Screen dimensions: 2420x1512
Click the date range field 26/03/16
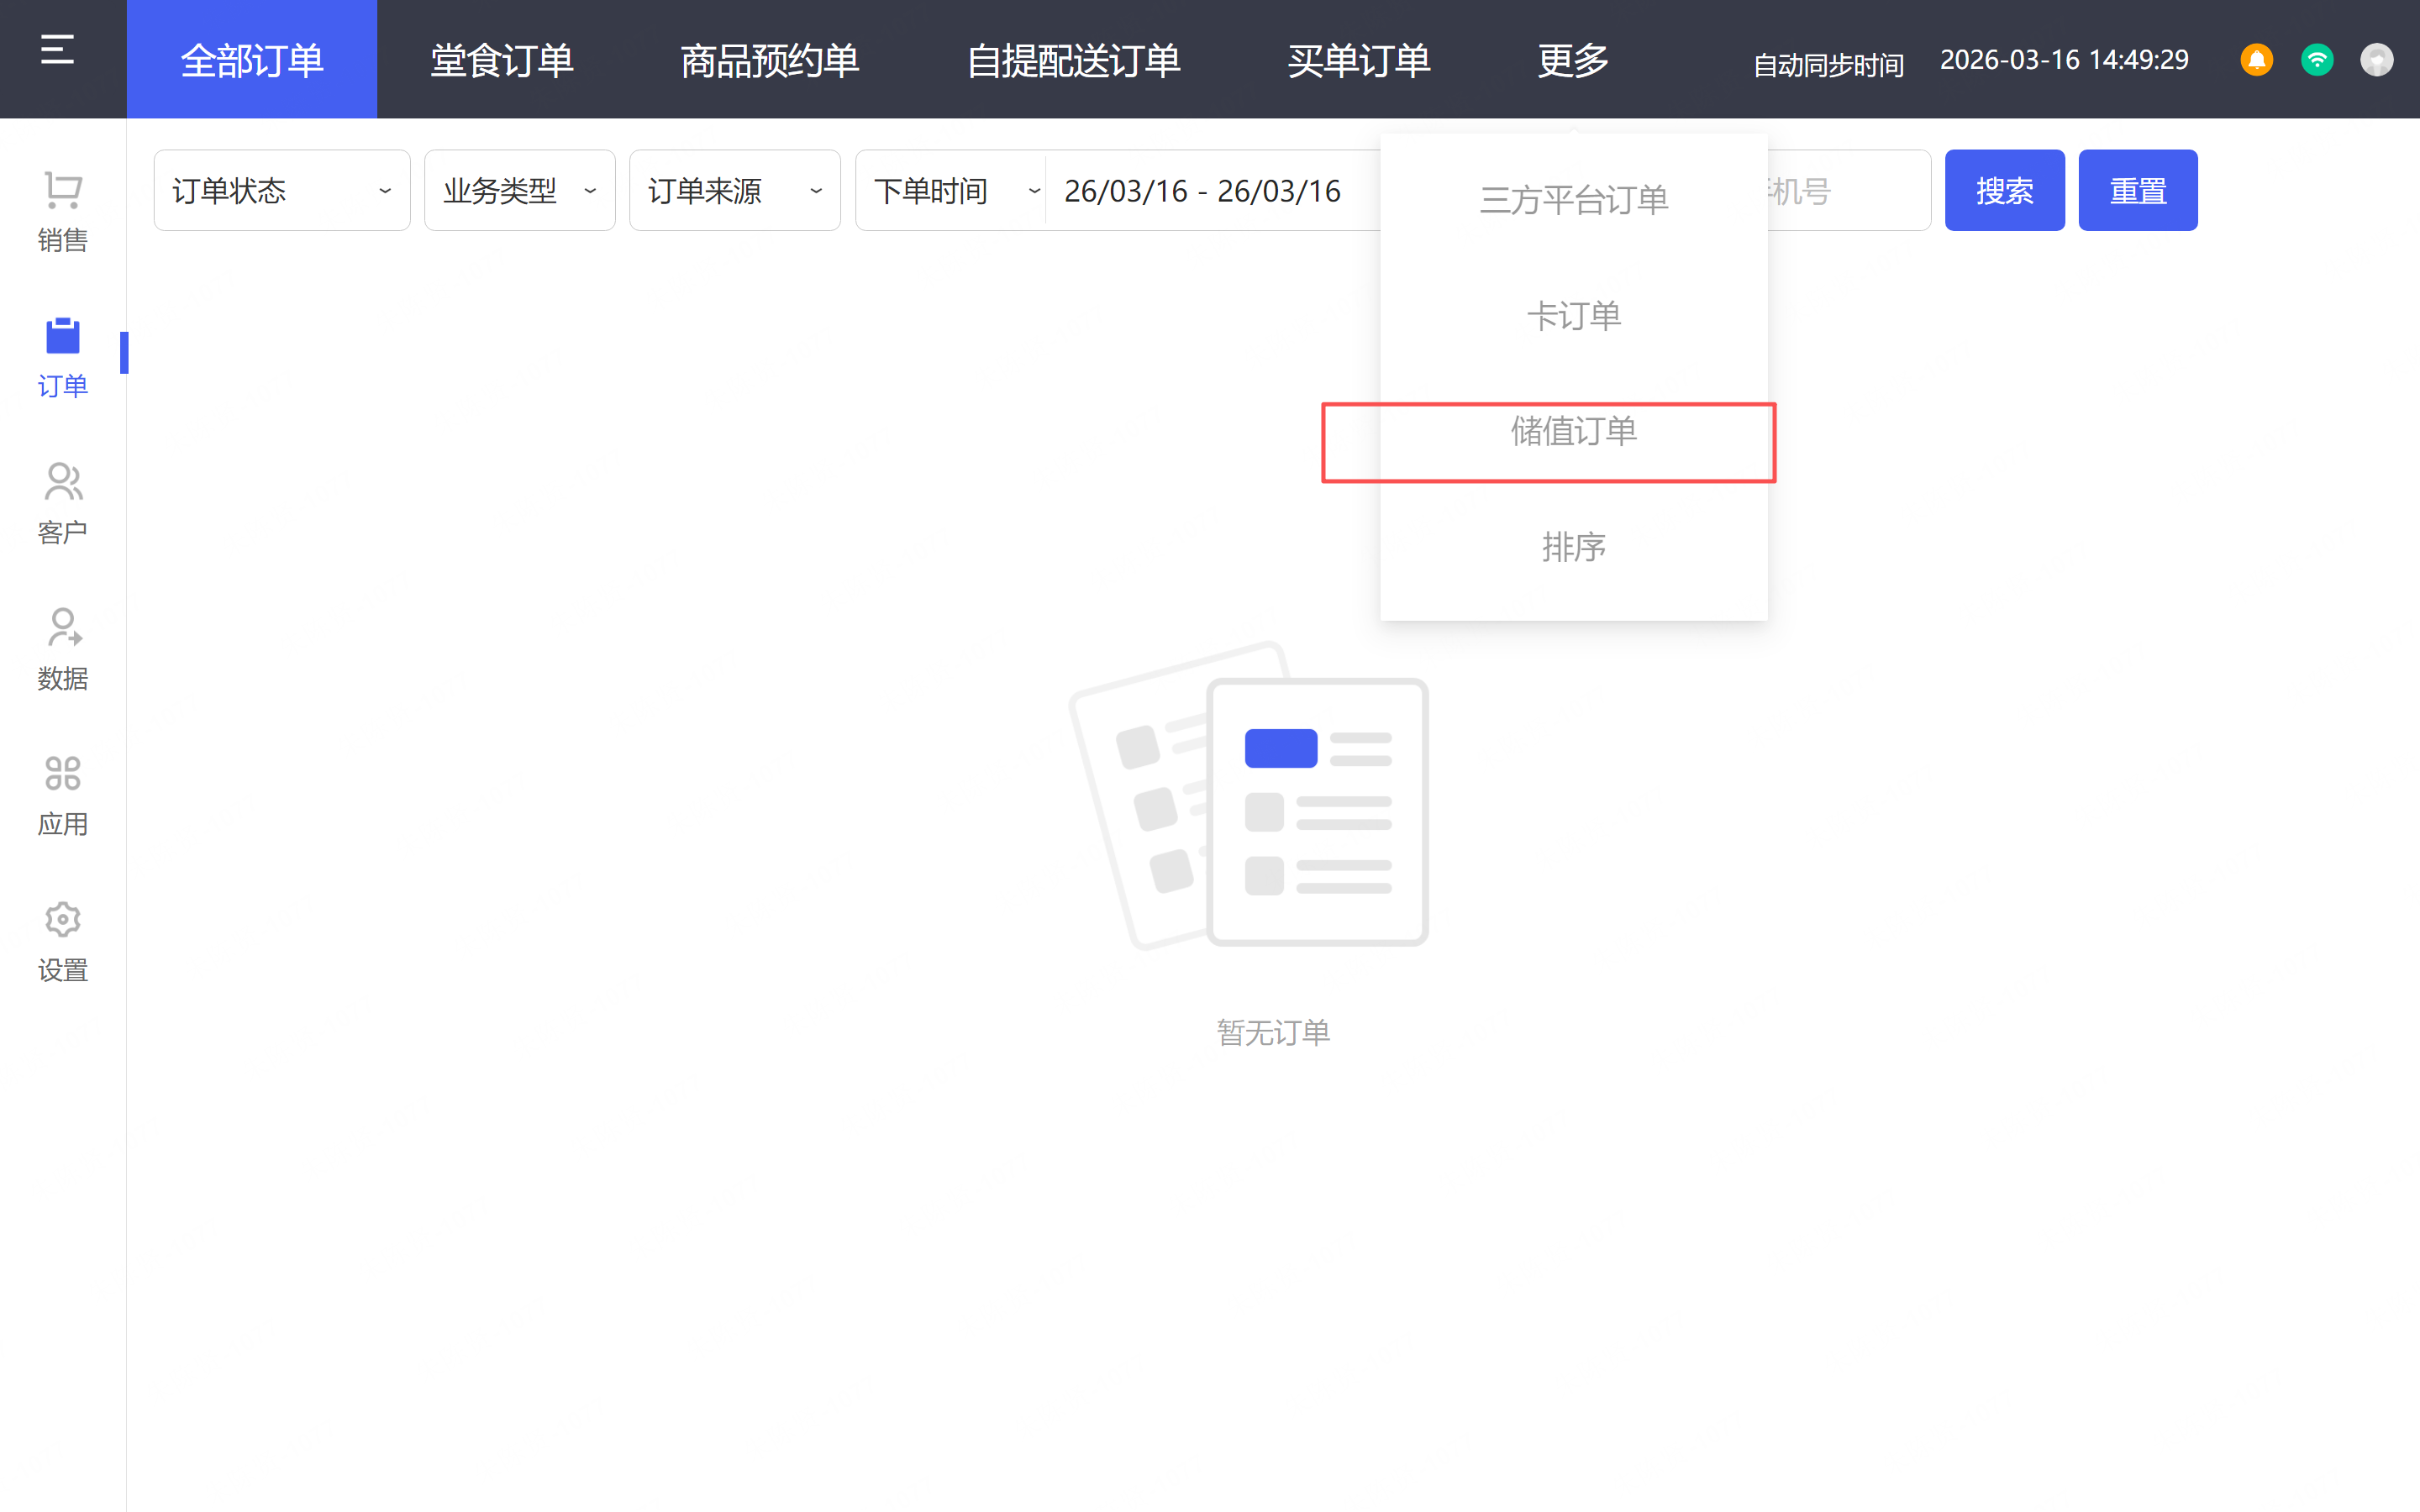(1202, 190)
